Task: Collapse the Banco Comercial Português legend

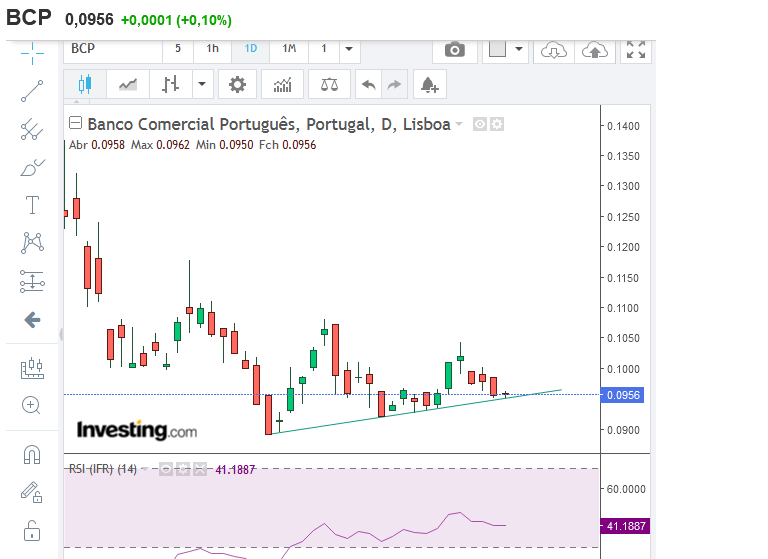Action: (x=75, y=122)
